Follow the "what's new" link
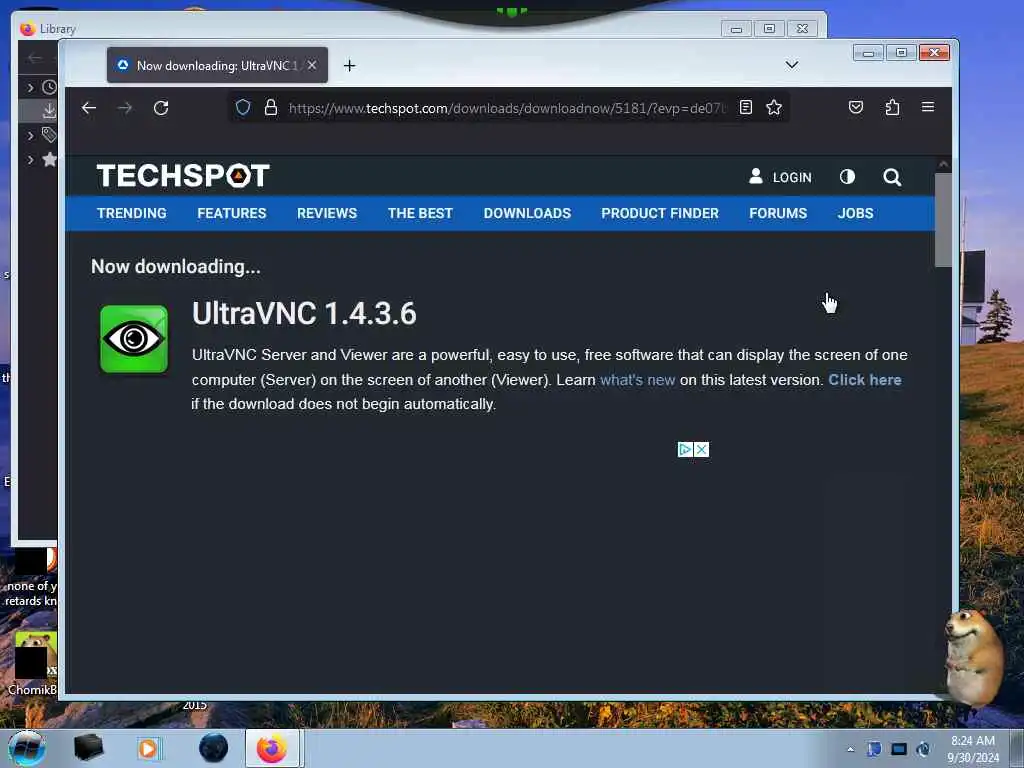 pyautogui.click(x=637, y=380)
